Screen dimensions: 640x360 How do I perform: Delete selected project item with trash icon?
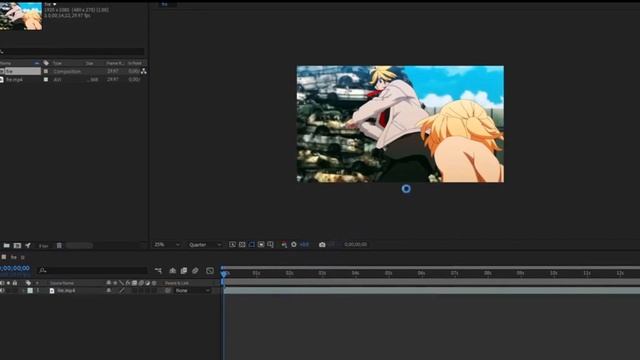point(59,246)
